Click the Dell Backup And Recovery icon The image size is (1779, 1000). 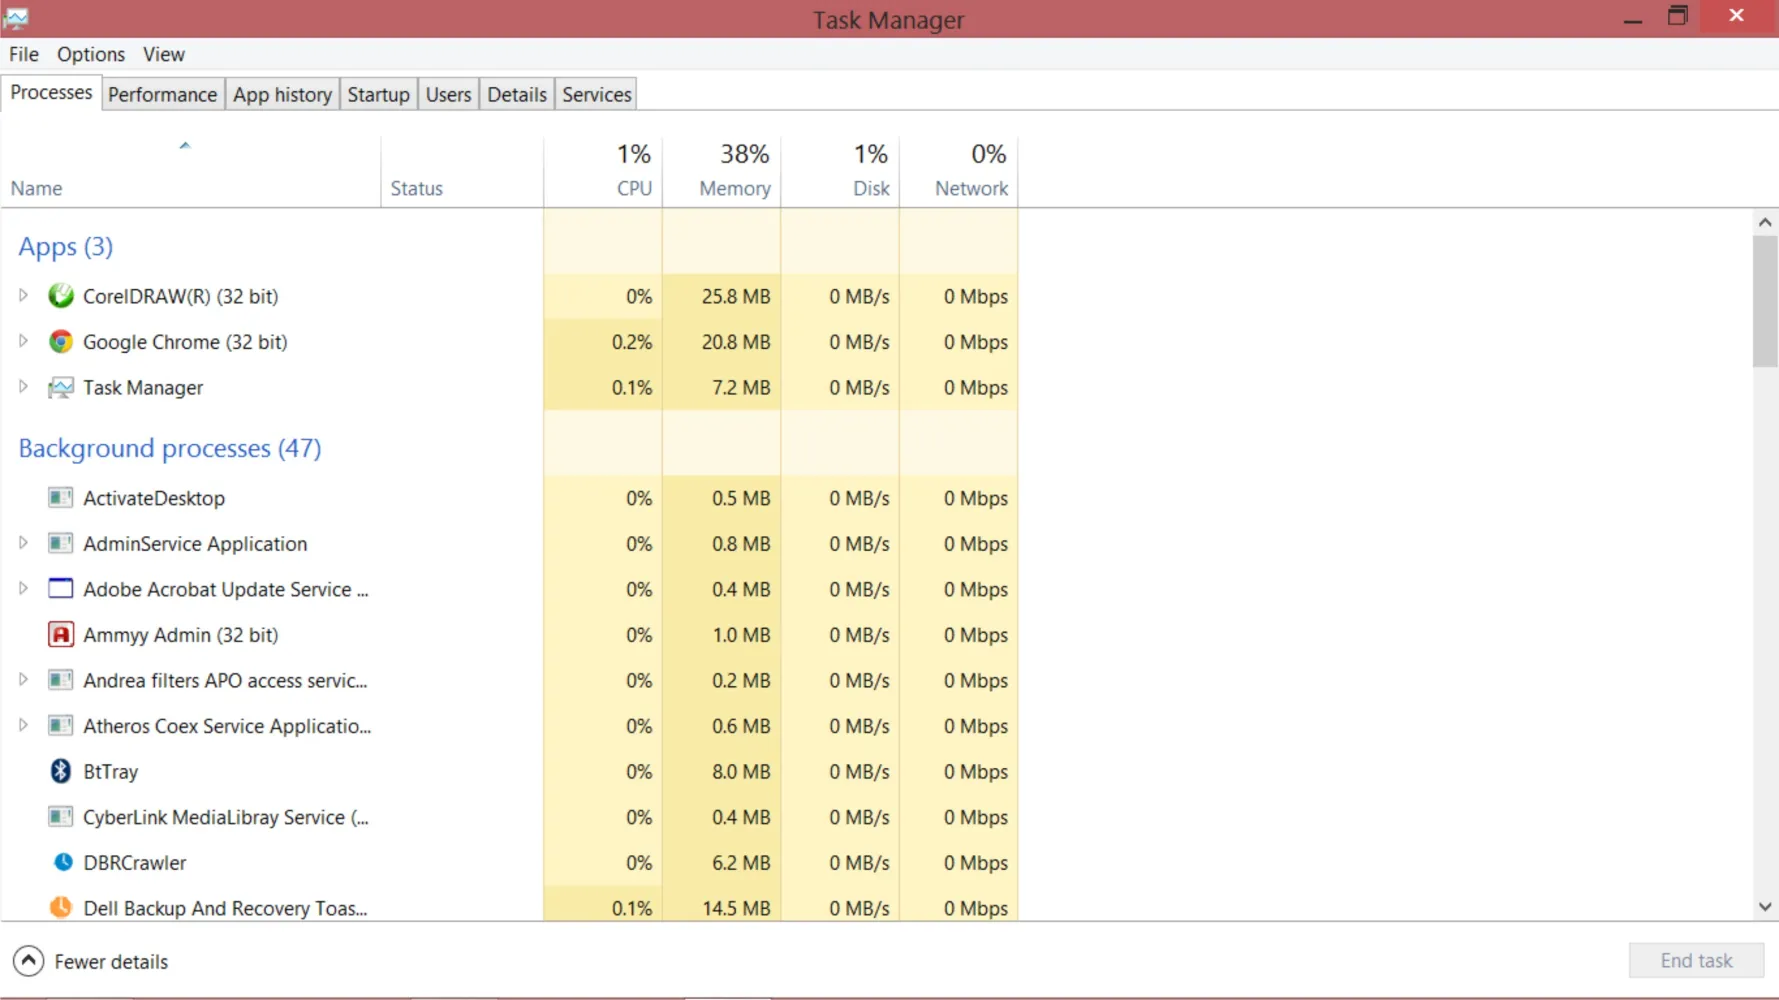[61, 907]
